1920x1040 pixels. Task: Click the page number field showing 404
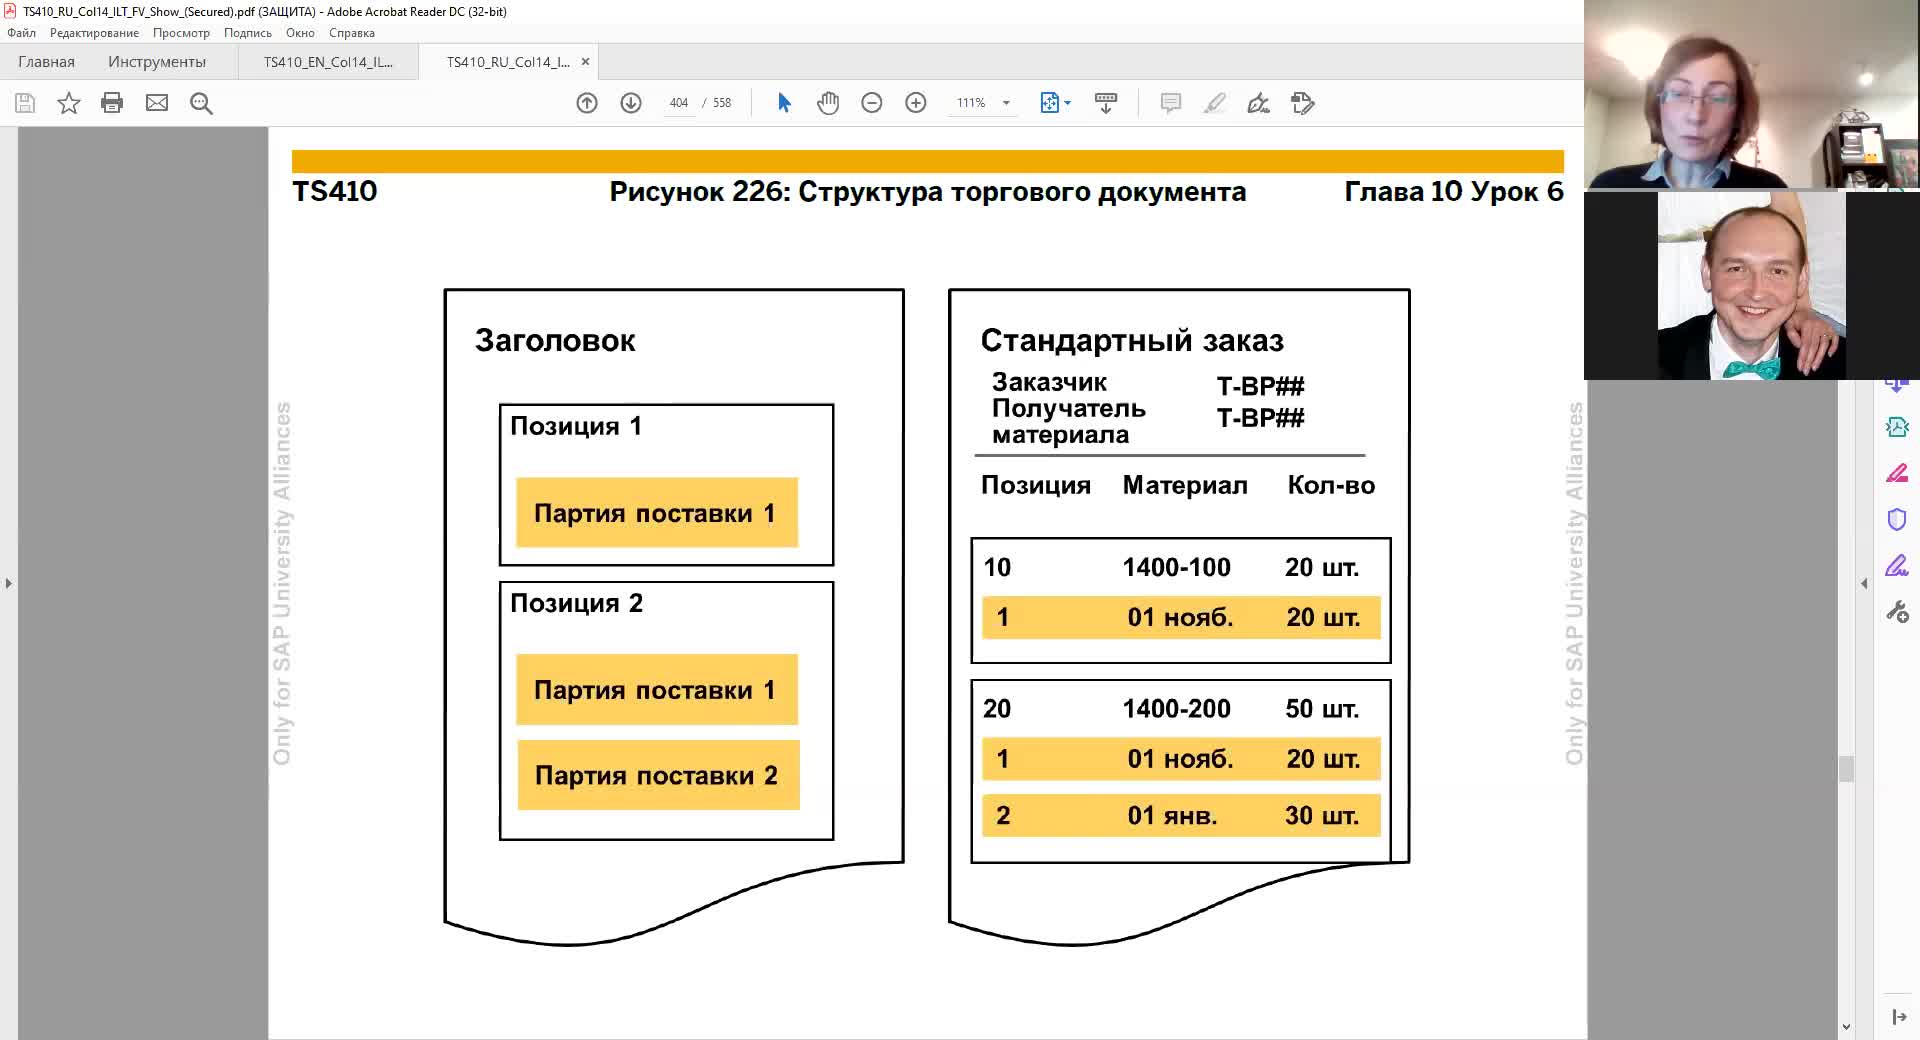[679, 103]
